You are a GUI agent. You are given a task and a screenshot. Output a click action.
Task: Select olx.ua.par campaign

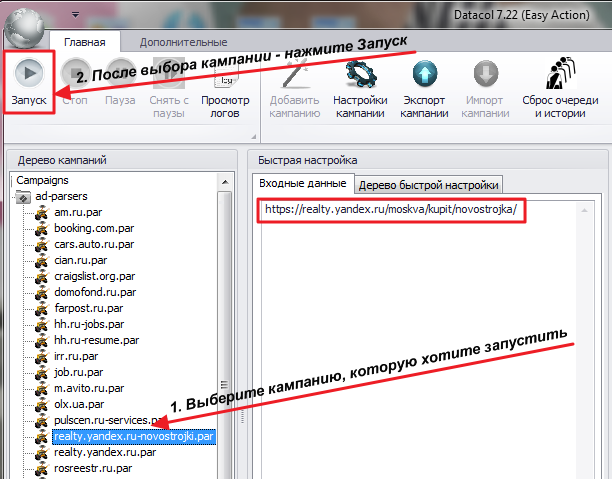click(79, 404)
